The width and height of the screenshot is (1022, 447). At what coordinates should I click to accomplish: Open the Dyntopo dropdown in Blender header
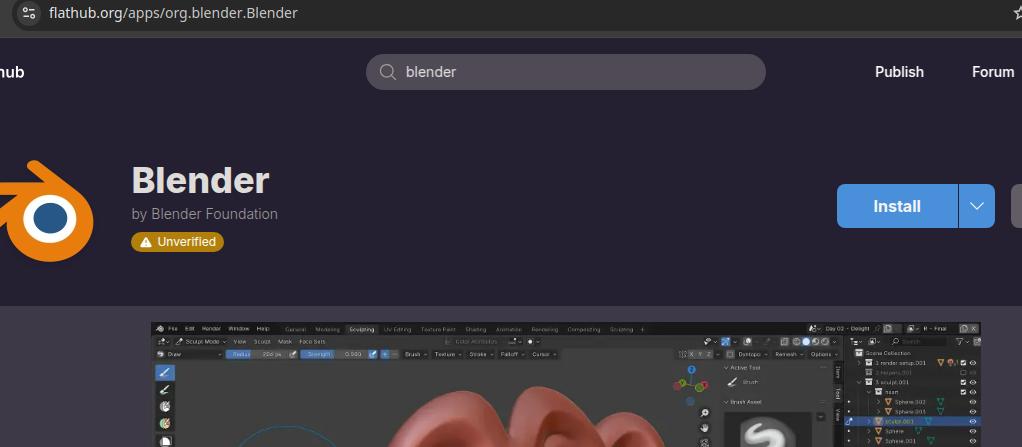[753, 354]
